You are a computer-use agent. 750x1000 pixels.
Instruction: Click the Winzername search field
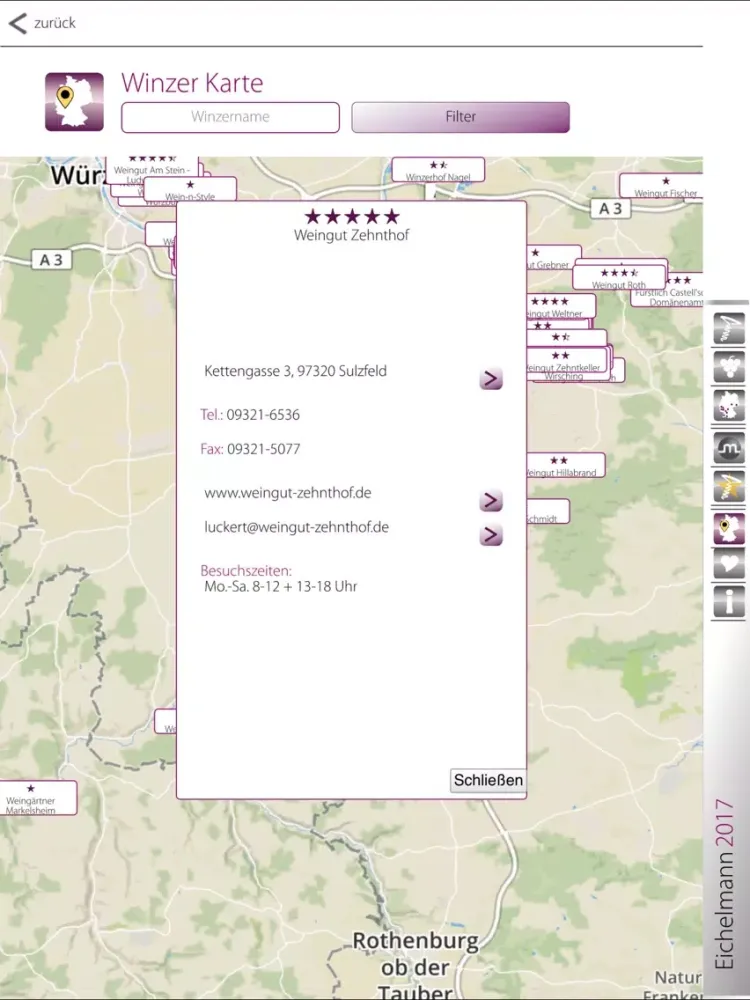pos(230,117)
